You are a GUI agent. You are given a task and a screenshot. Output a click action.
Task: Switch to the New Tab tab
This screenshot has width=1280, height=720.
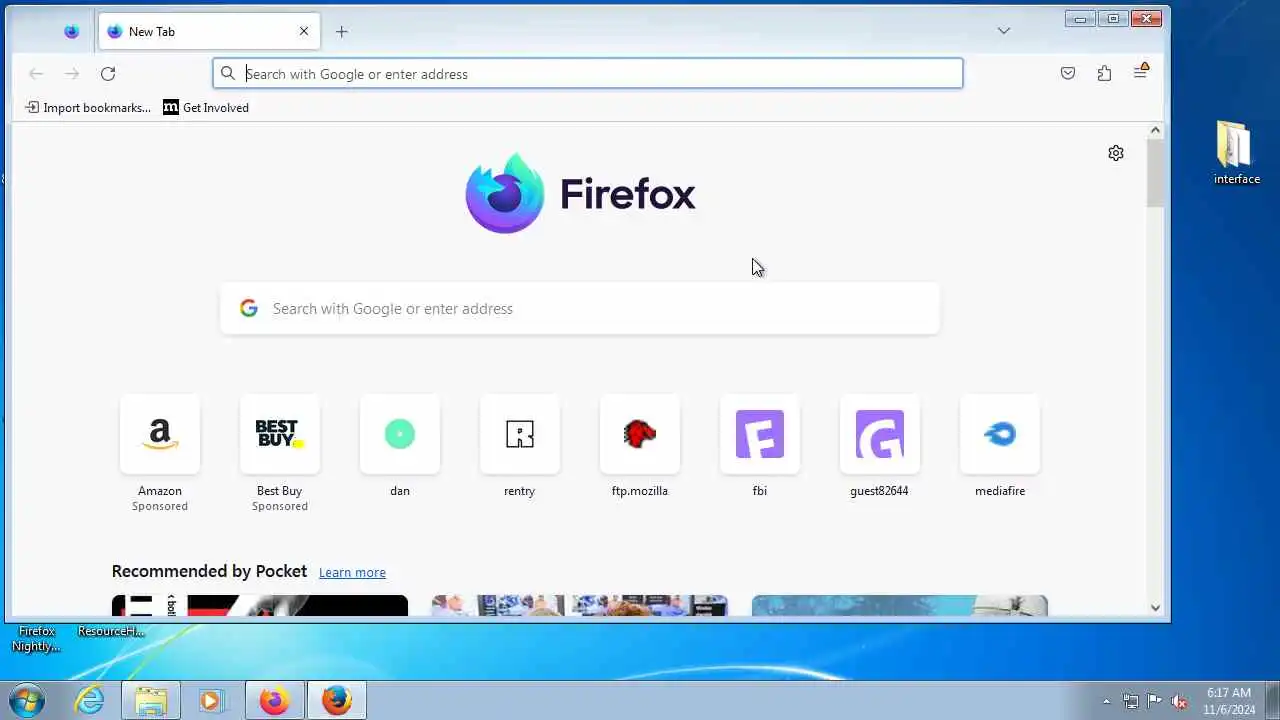(209, 31)
